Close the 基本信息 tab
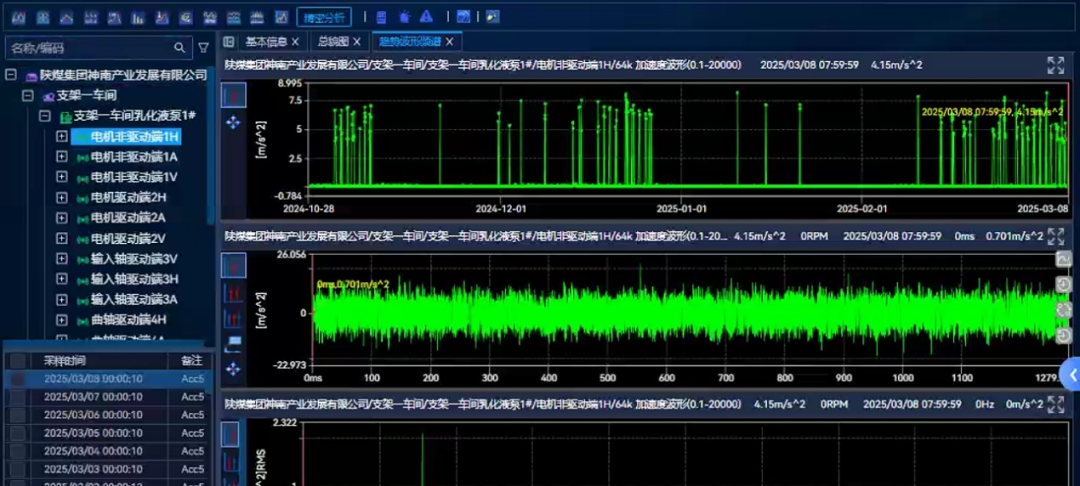Viewport: 1080px width, 486px height. 295,42
